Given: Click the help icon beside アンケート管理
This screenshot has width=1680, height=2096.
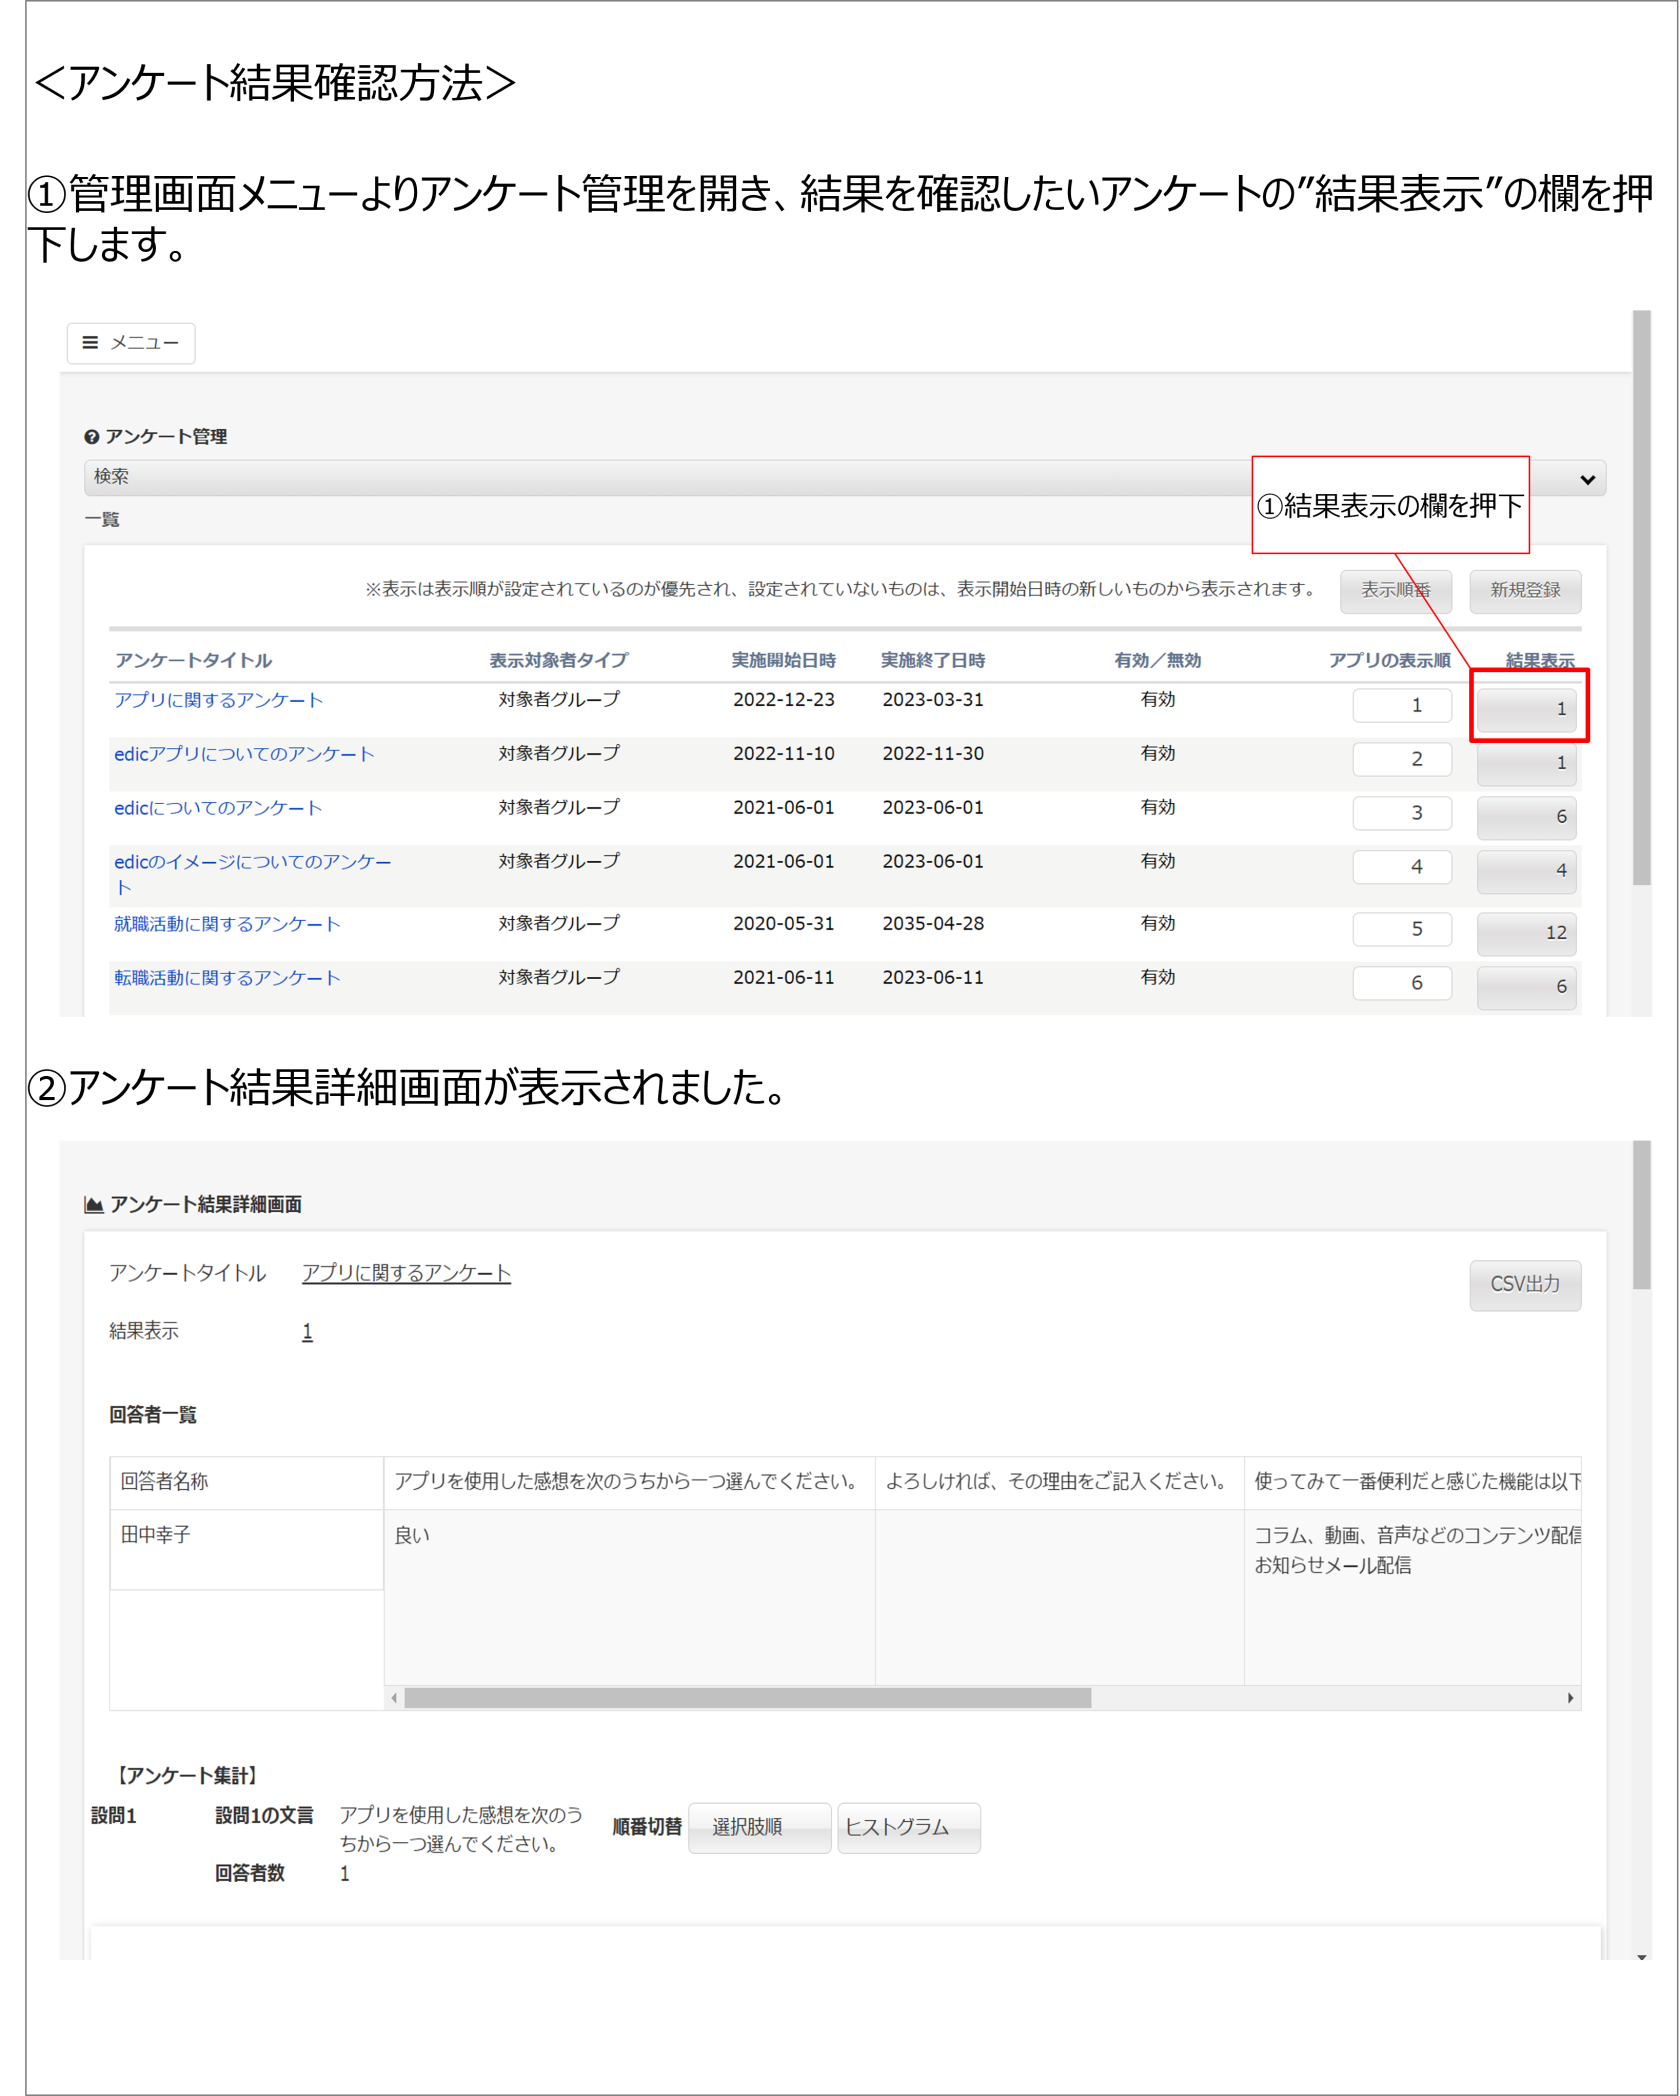Looking at the screenshot, I should point(92,437).
